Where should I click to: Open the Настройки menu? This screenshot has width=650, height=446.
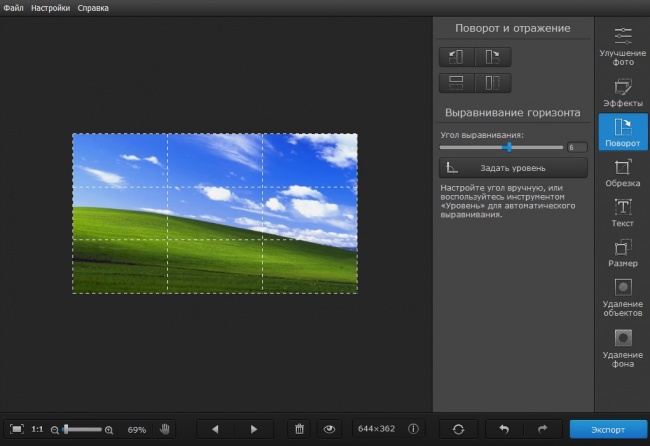click(x=51, y=8)
